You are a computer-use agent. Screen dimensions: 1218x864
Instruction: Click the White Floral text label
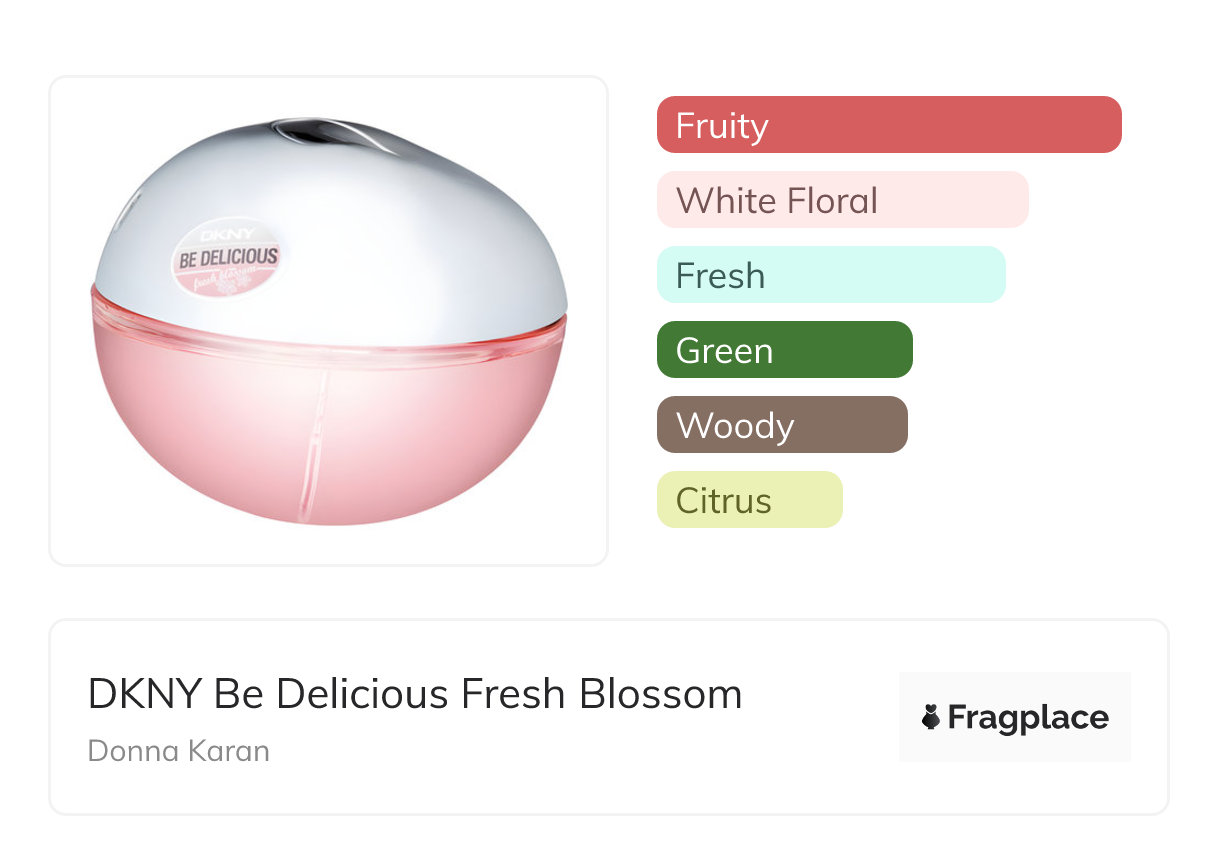tap(776, 201)
